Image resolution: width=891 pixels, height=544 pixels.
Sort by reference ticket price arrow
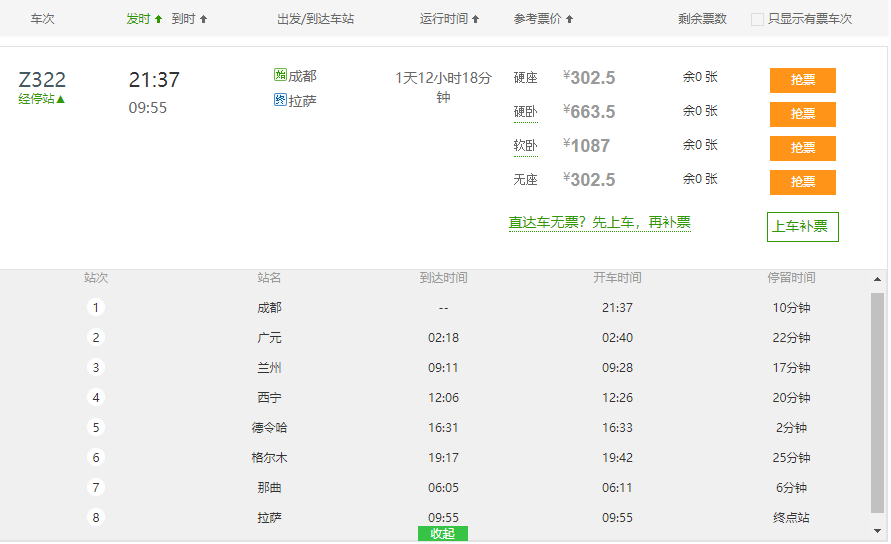coord(569,19)
